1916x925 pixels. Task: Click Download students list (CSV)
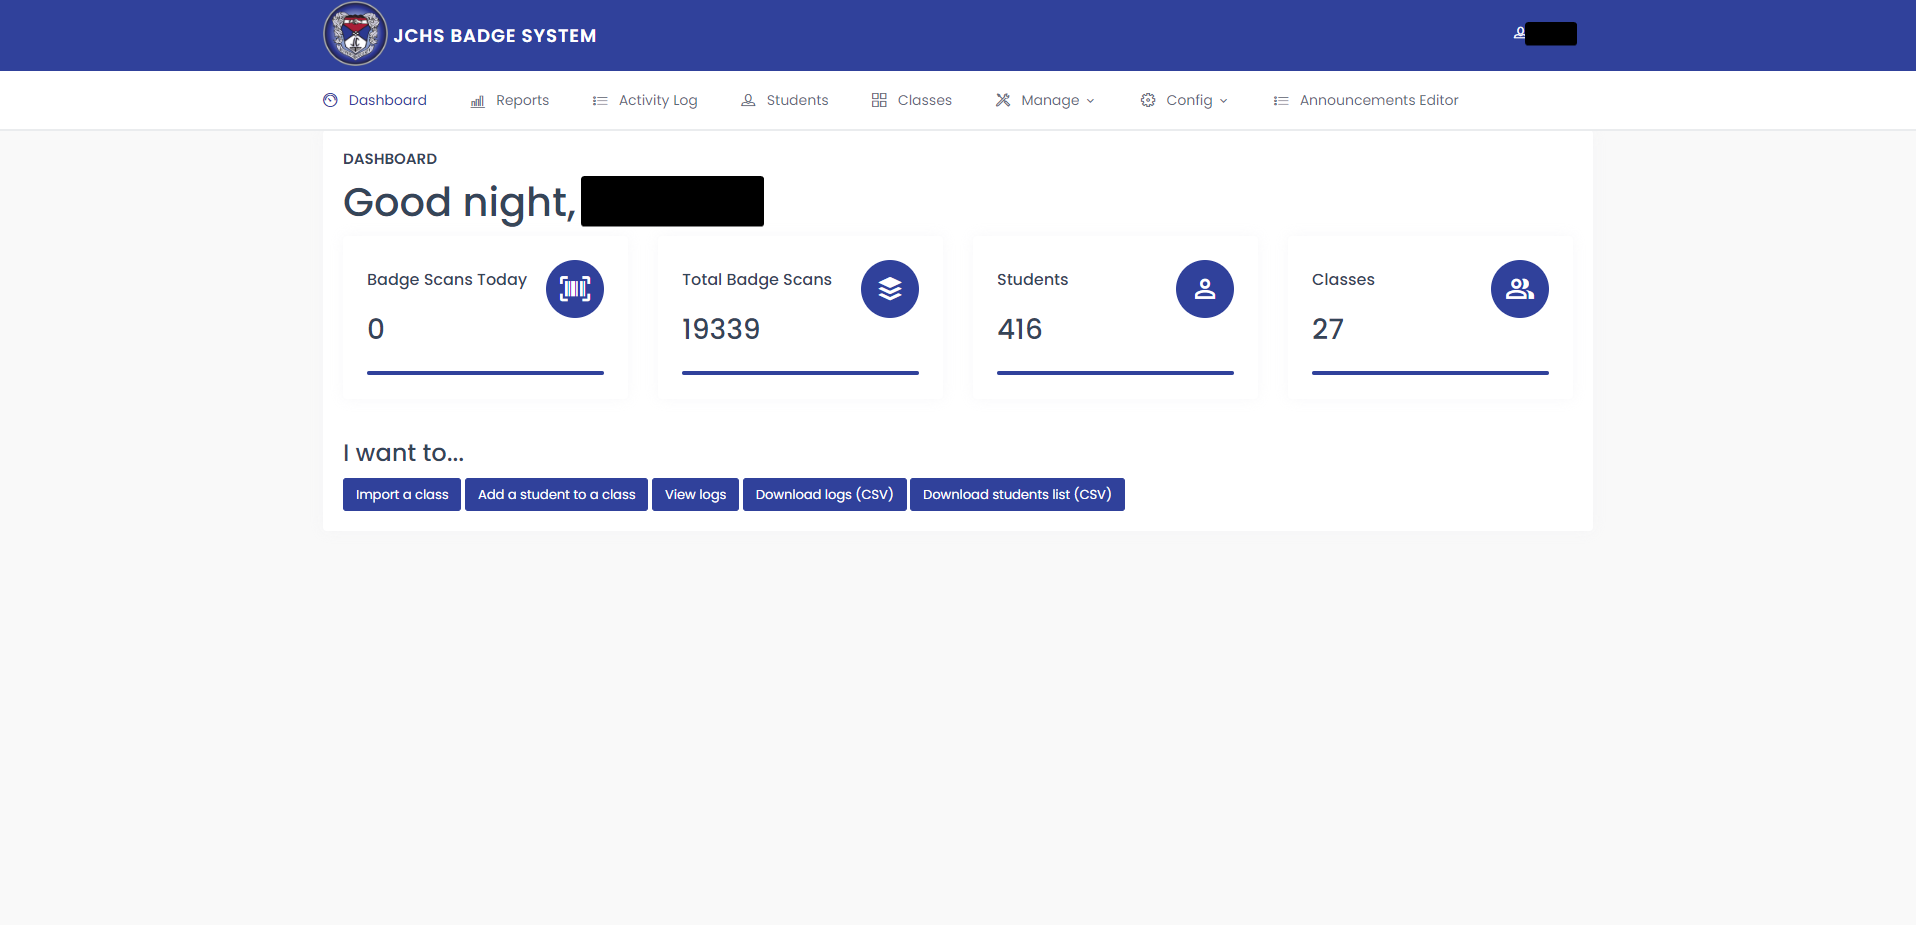point(1017,494)
